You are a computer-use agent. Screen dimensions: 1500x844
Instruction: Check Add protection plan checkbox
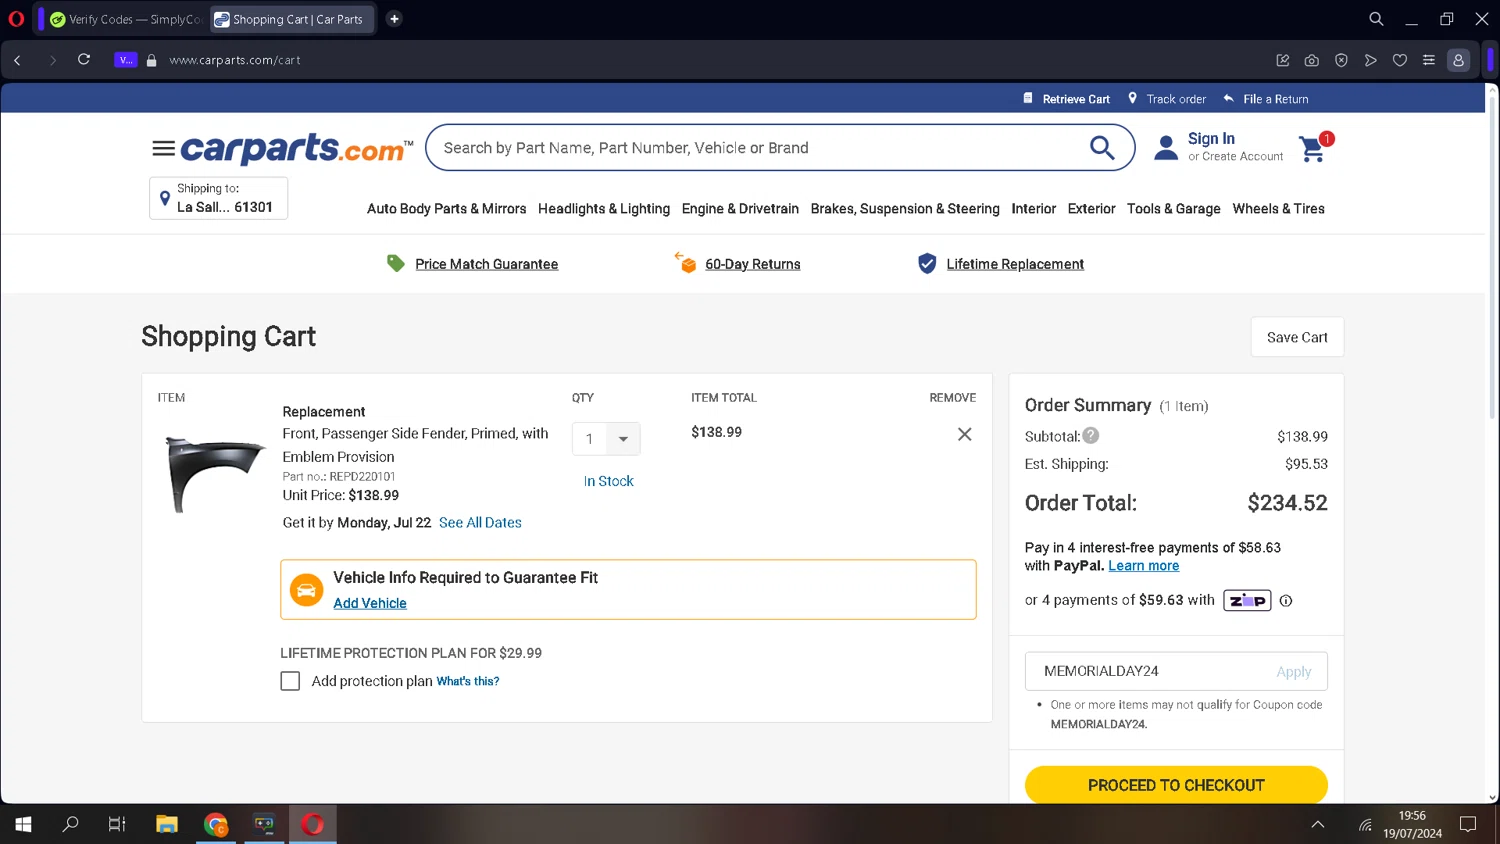coord(290,681)
